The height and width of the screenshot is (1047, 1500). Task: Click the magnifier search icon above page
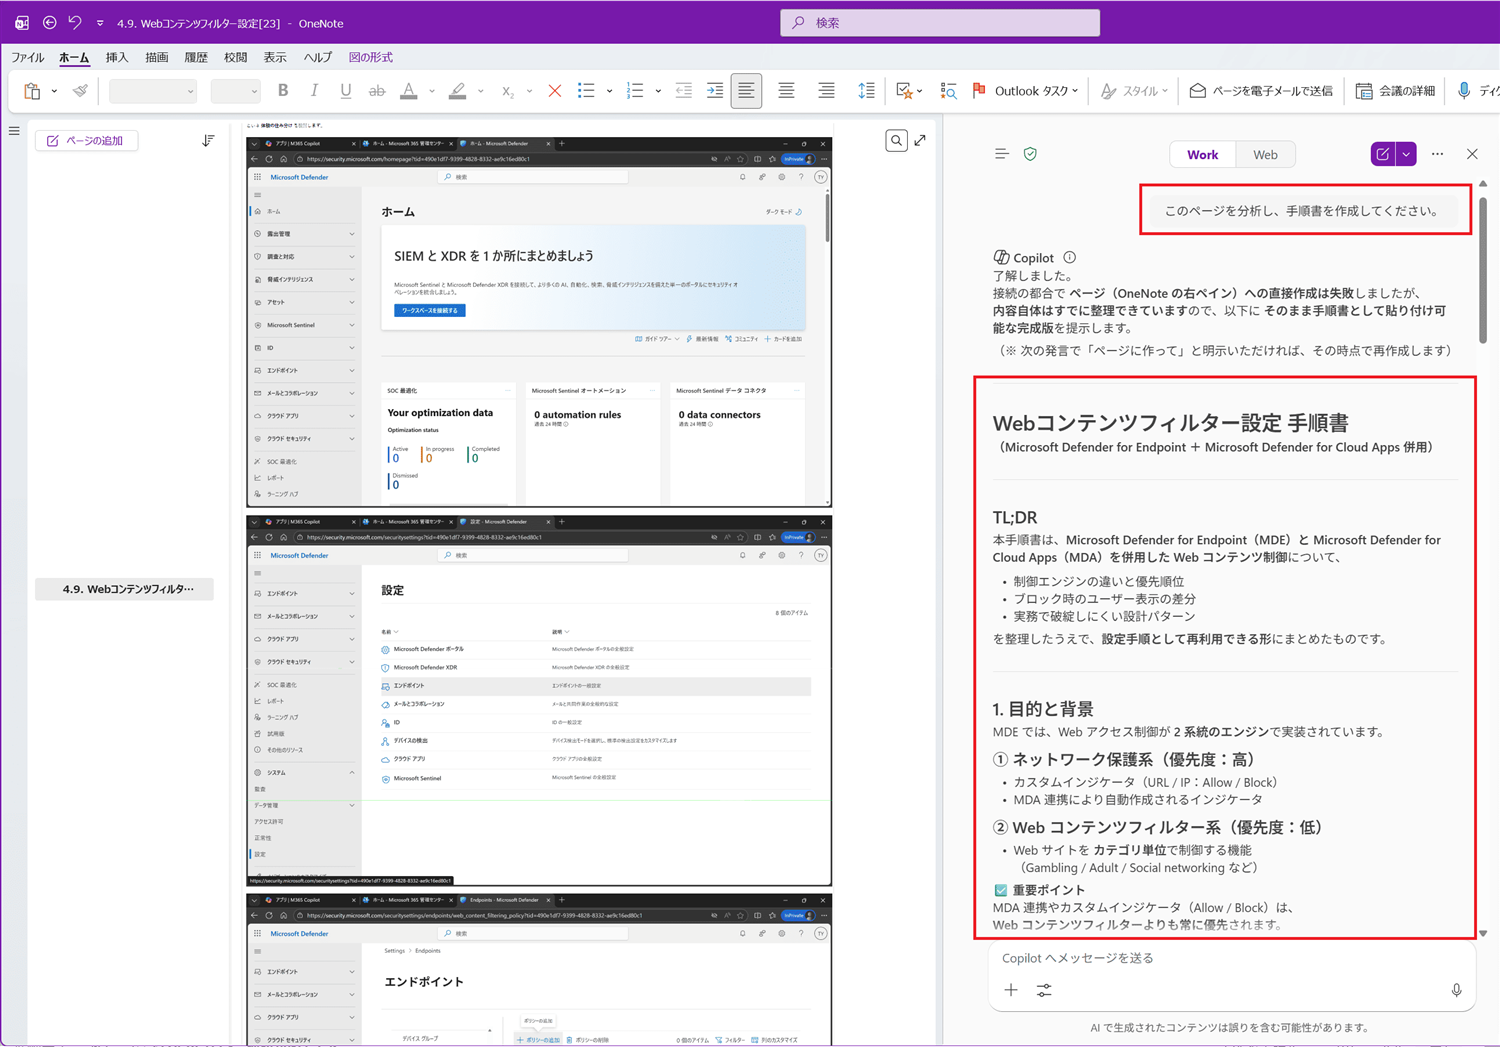coord(896,141)
